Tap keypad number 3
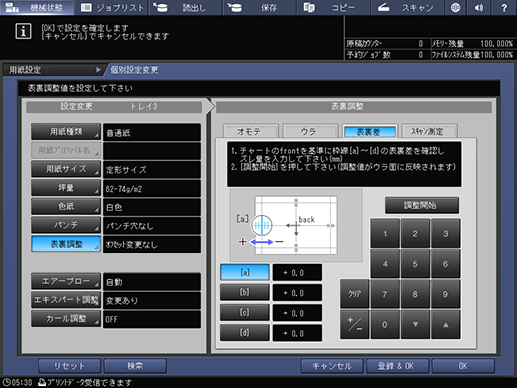517x388 pixels. [x=445, y=233]
